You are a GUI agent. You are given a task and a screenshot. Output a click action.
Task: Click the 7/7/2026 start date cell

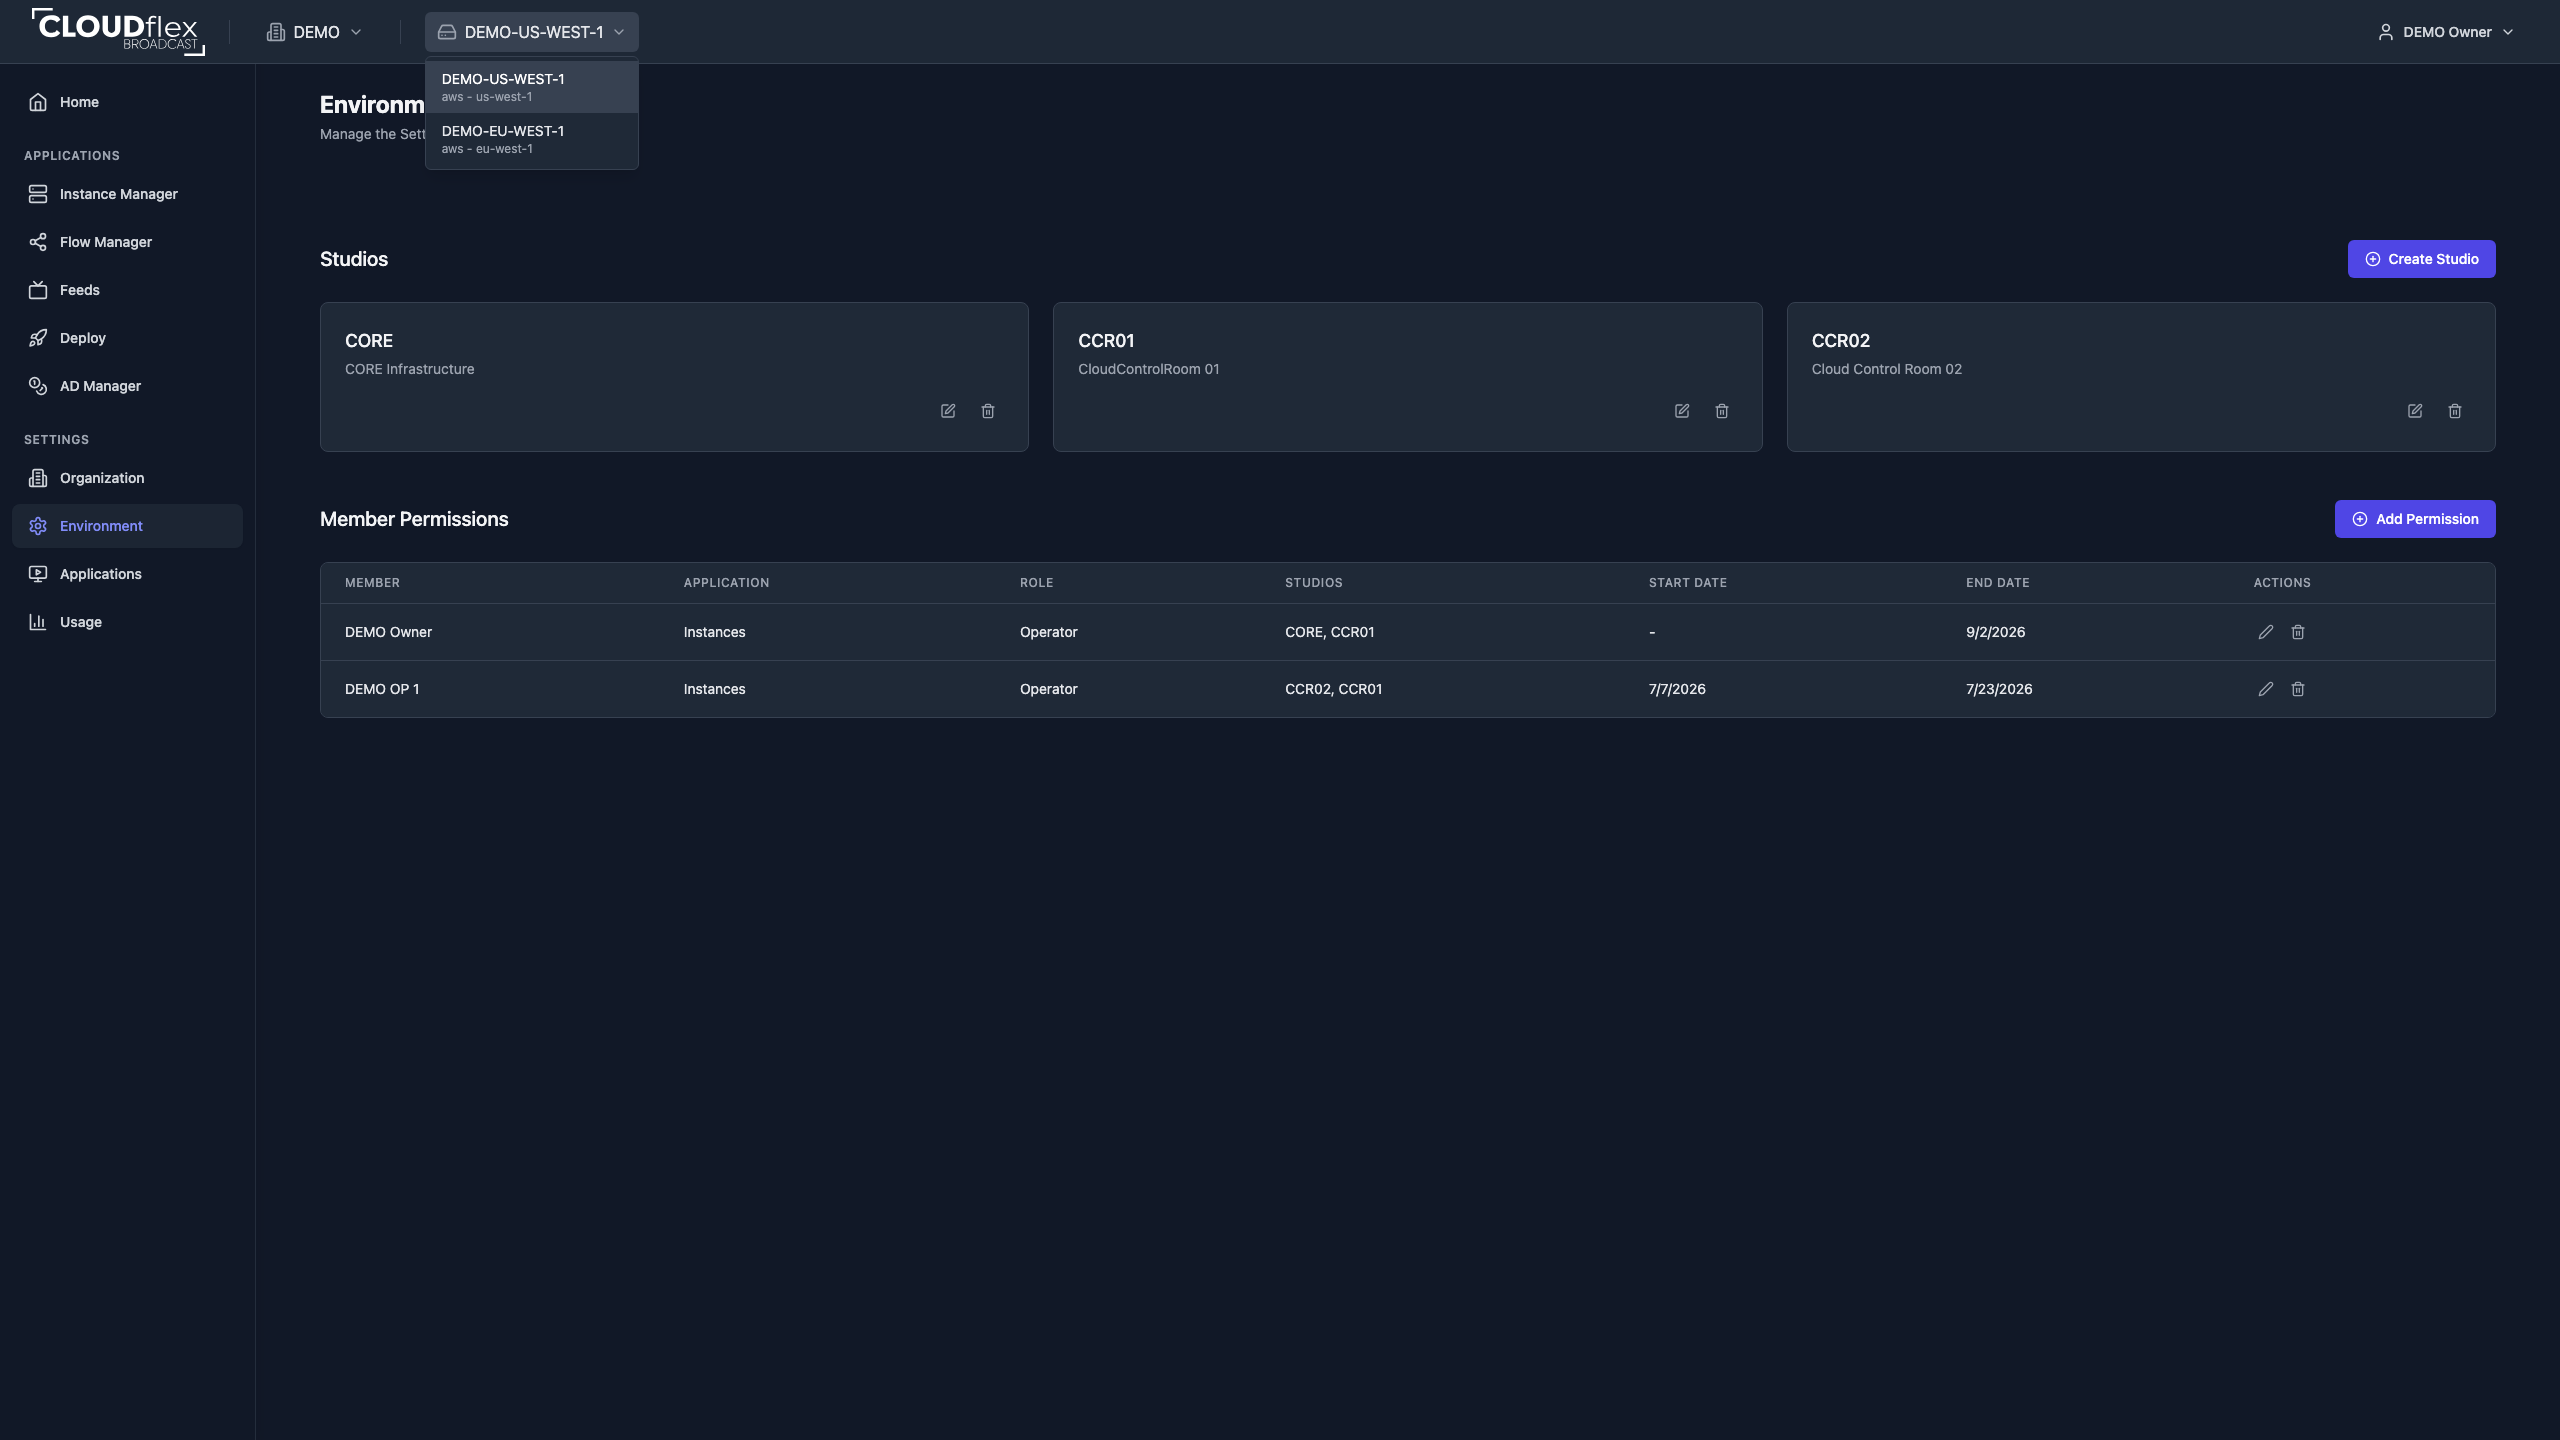(1677, 689)
